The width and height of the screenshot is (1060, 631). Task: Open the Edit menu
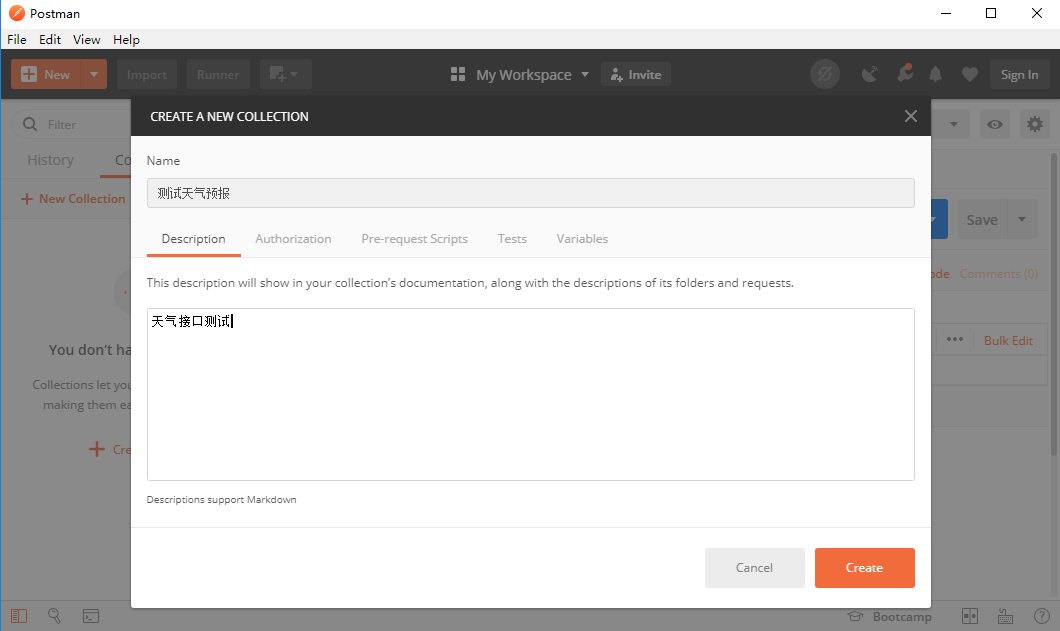50,39
